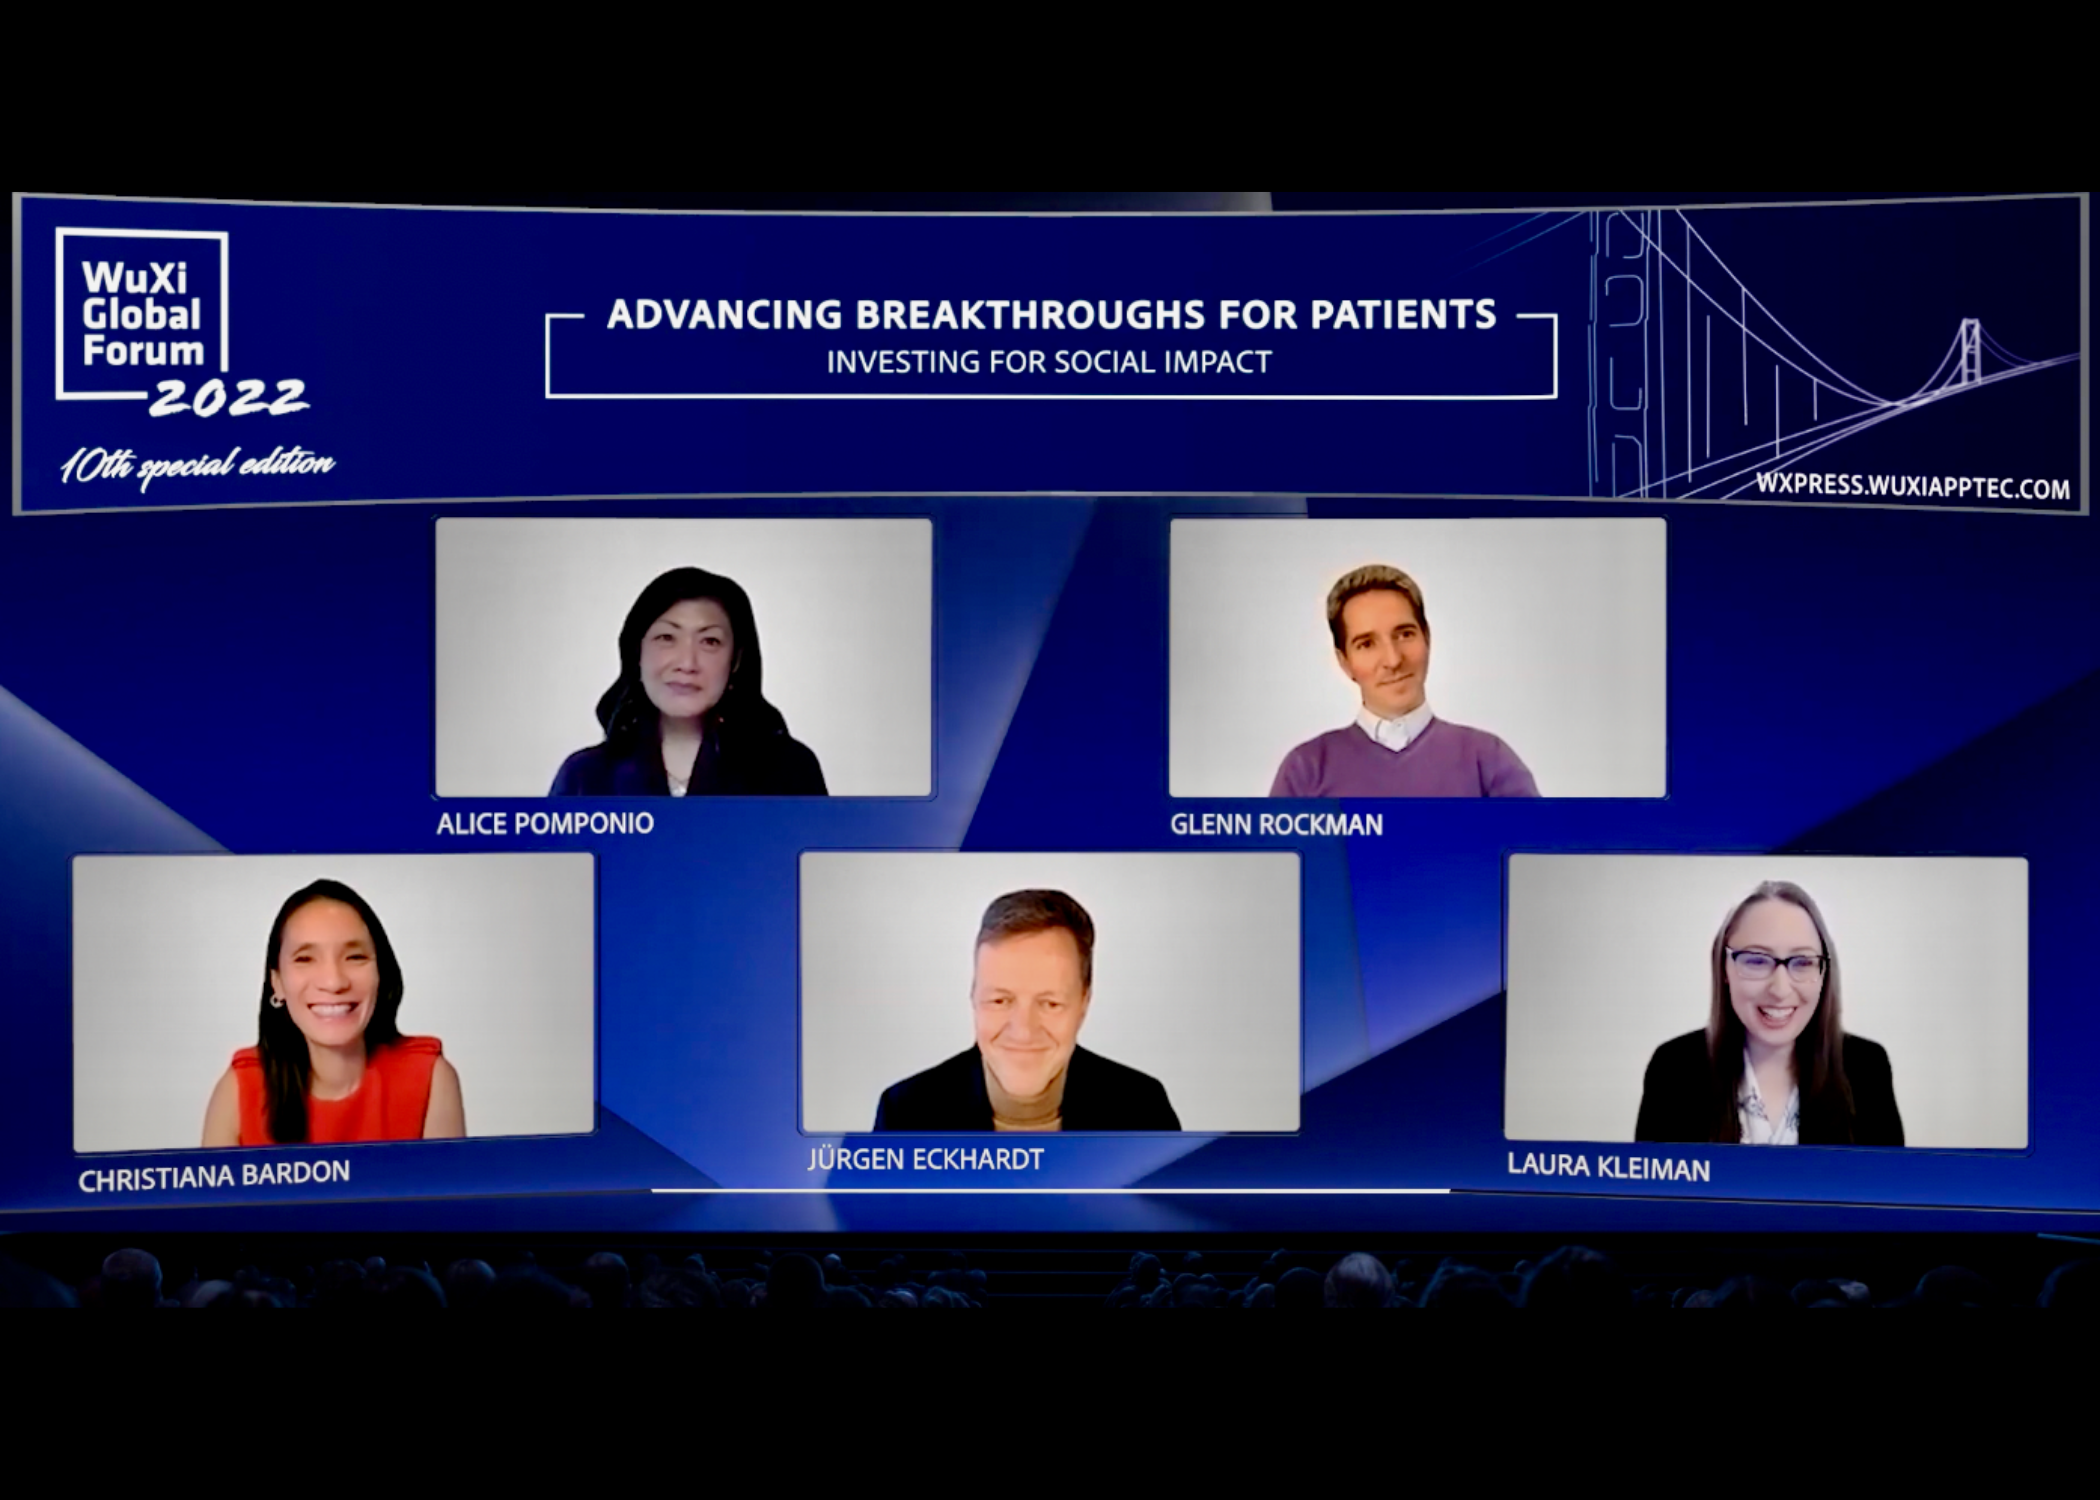Select the "INVESTING FOR SOCIAL IMPACT" subtitle
The height and width of the screenshot is (1500, 2100).
click(1048, 363)
